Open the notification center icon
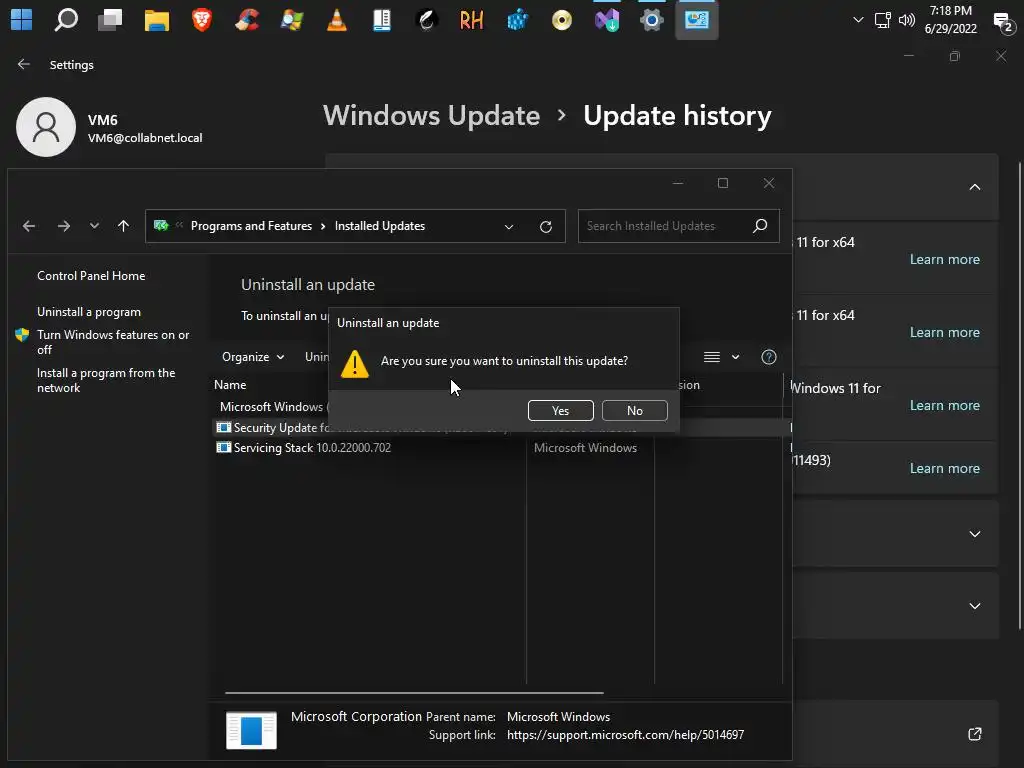This screenshot has height=768, width=1024. coord(1002,22)
